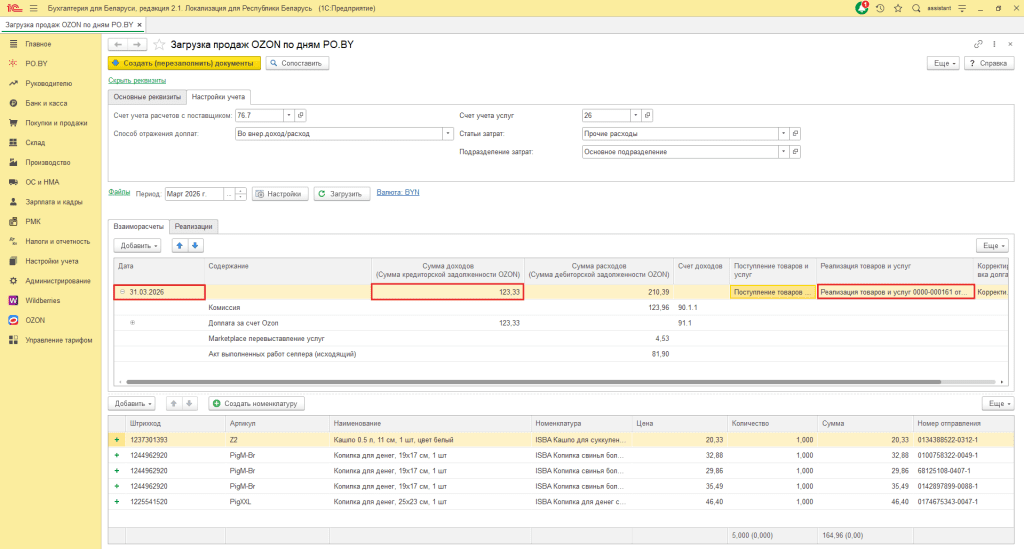The width and height of the screenshot is (1024, 549).
Task: Move settlement row down with blue arrow
Action: coord(195,245)
